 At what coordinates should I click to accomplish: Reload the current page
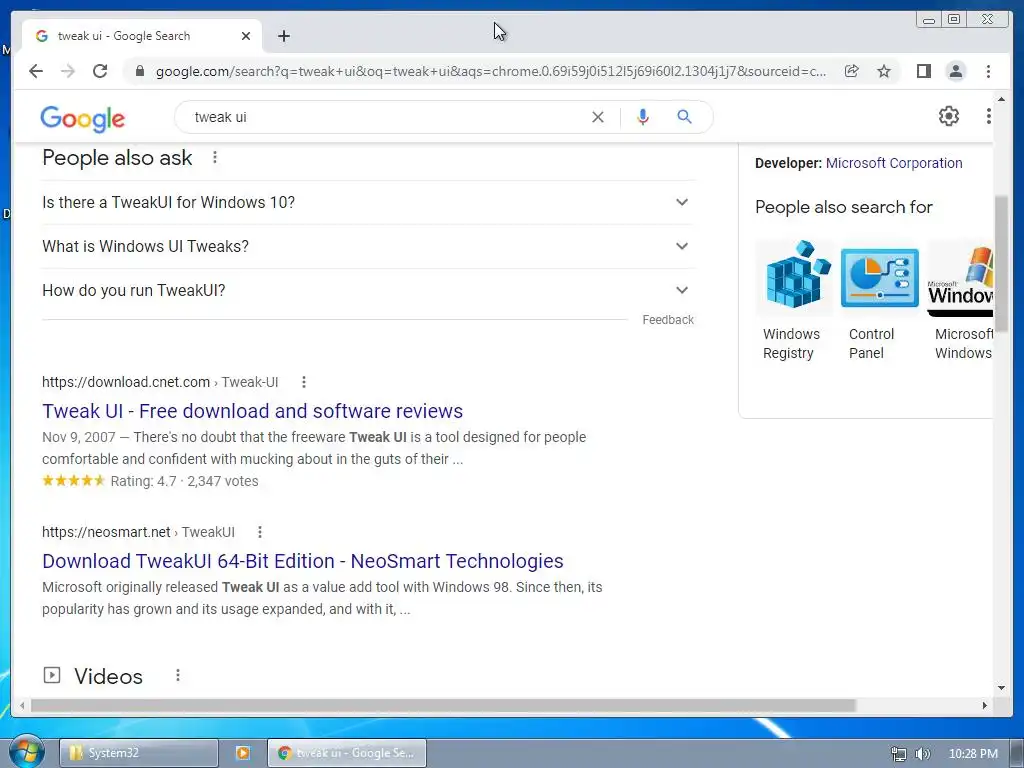(x=100, y=71)
